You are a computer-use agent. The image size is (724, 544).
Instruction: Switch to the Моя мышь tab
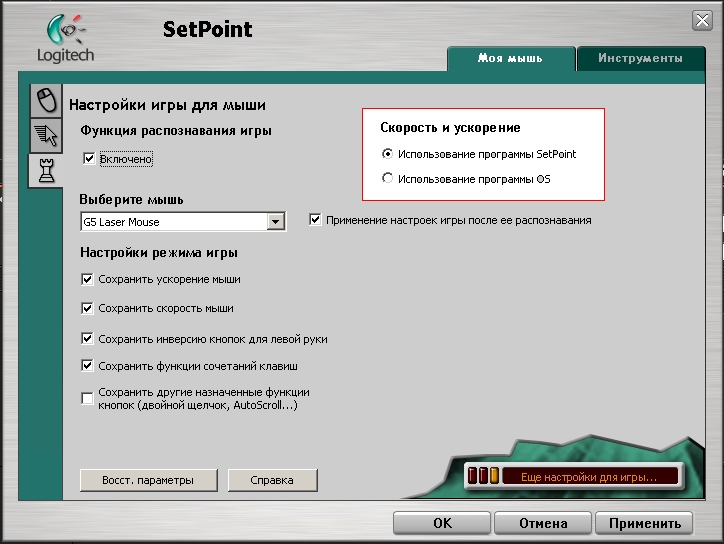click(511, 59)
